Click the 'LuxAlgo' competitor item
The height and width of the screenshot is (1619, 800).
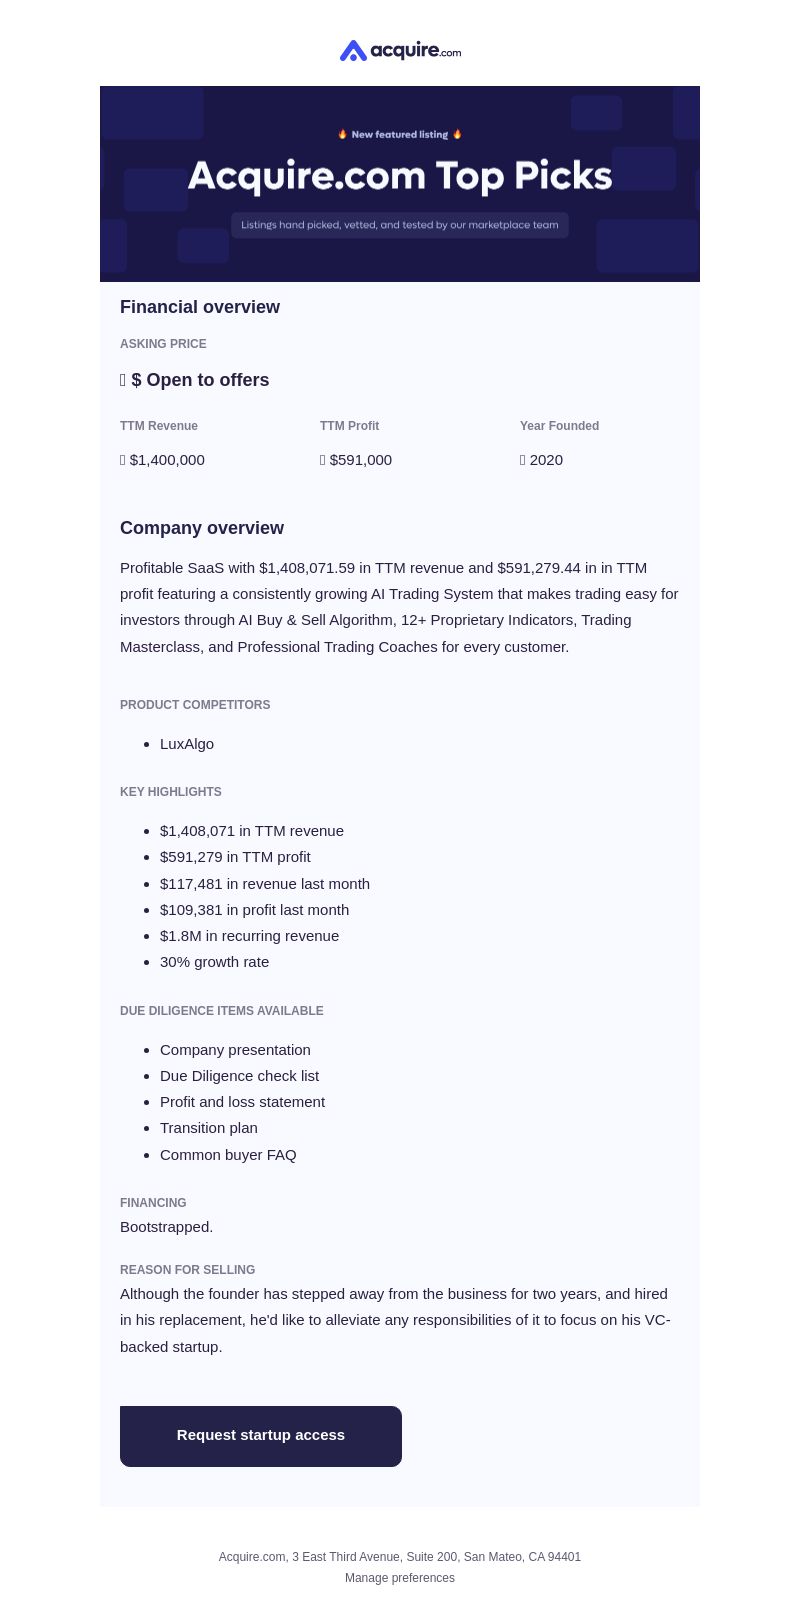[x=187, y=744]
